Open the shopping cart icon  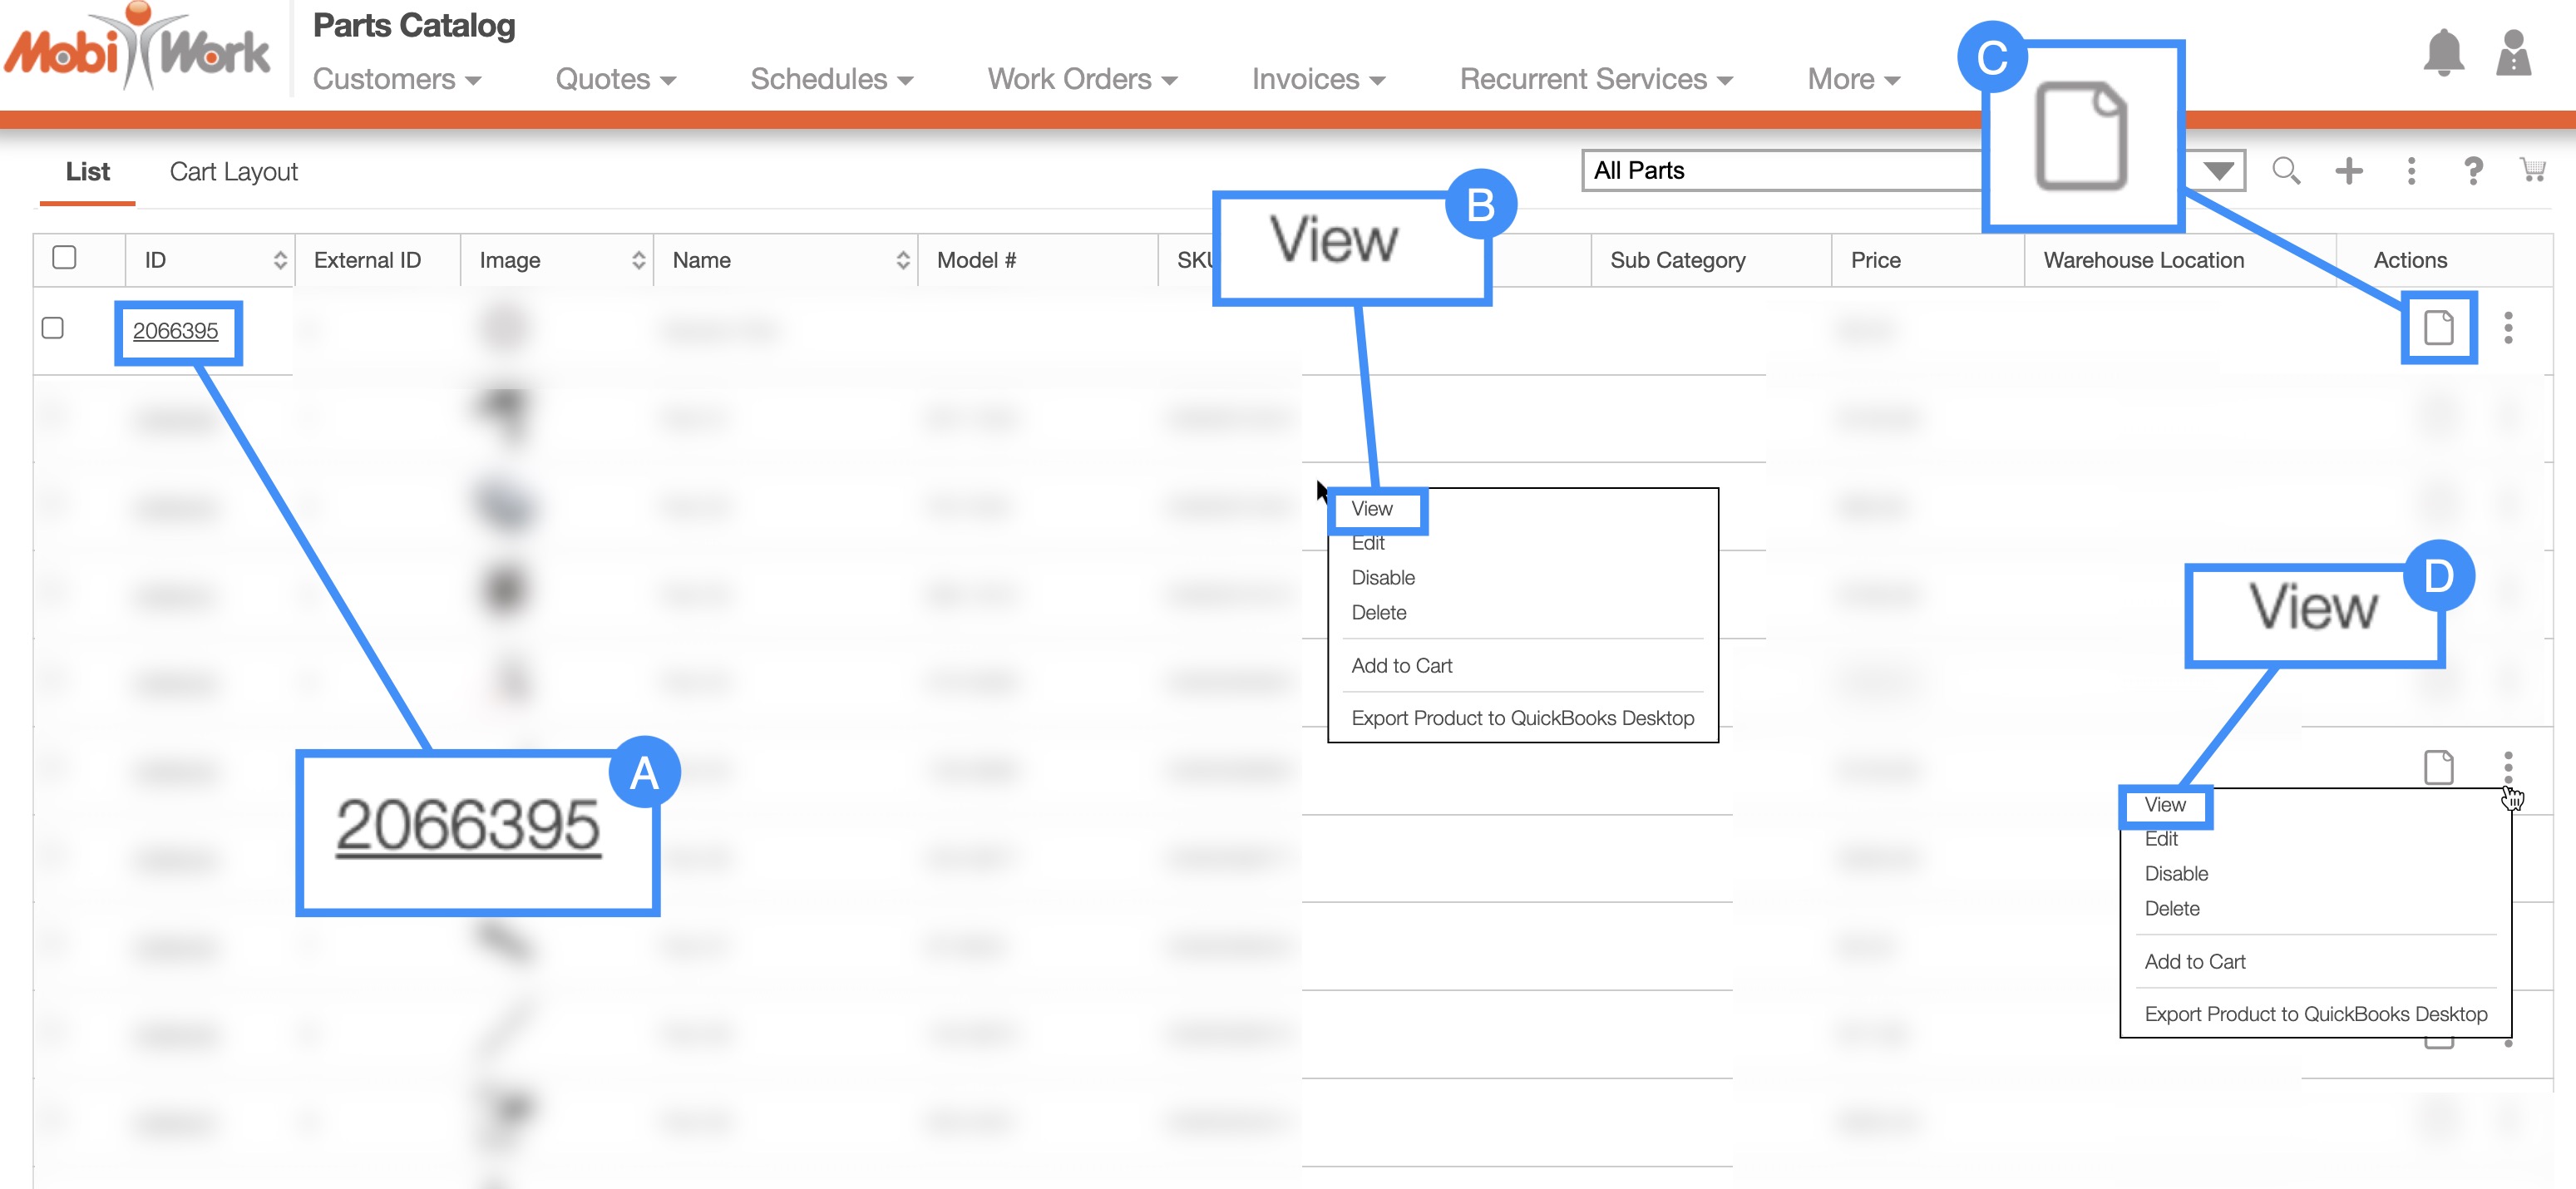(x=2533, y=170)
